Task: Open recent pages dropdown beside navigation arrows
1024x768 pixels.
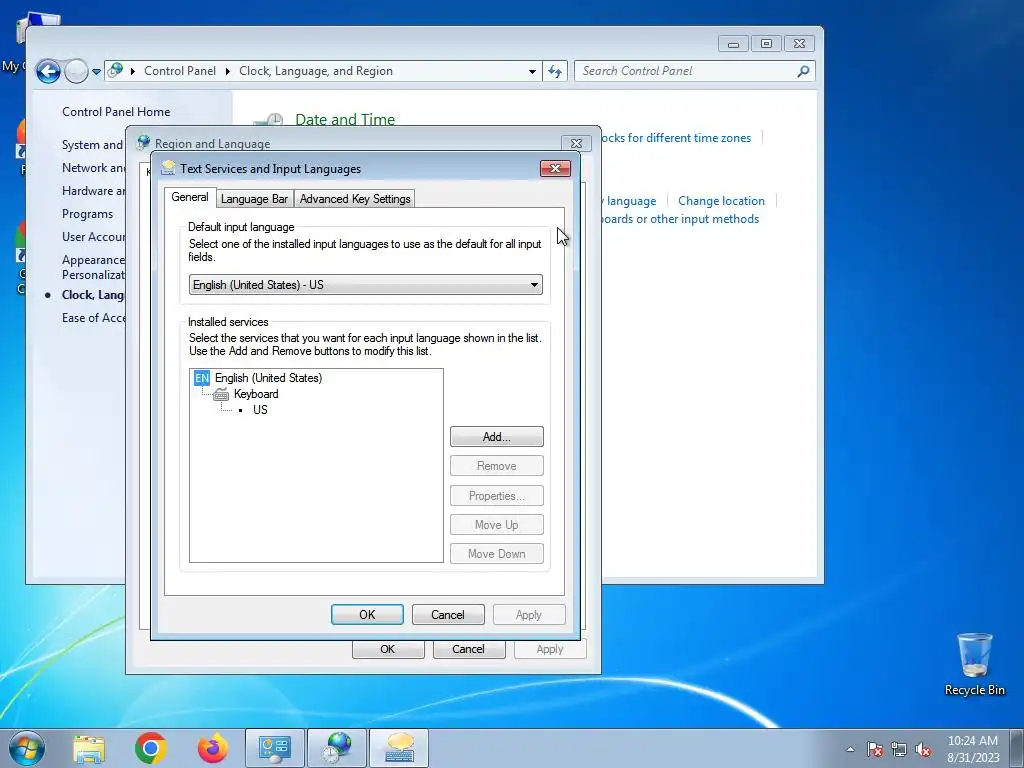Action: 96,72
